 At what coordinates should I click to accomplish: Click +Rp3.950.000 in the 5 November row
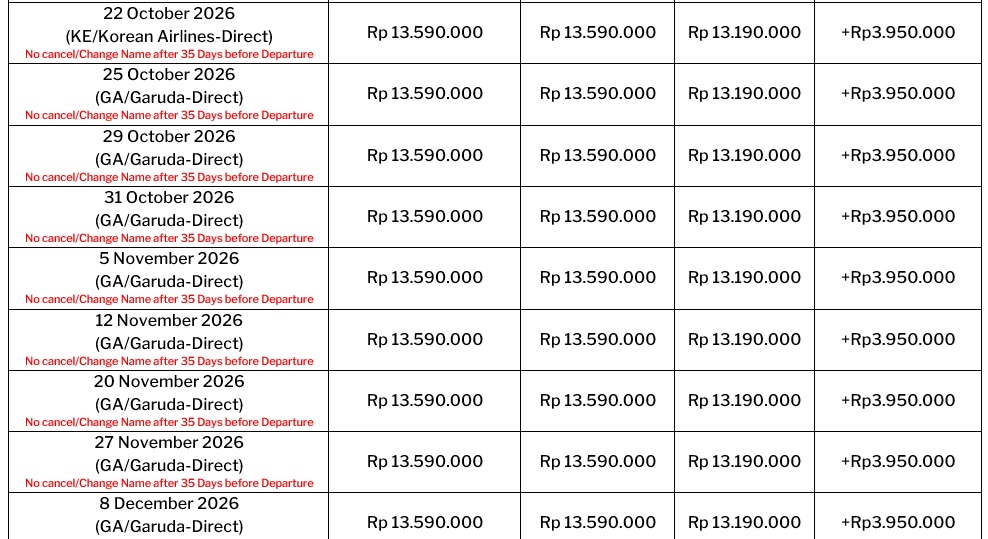click(897, 278)
